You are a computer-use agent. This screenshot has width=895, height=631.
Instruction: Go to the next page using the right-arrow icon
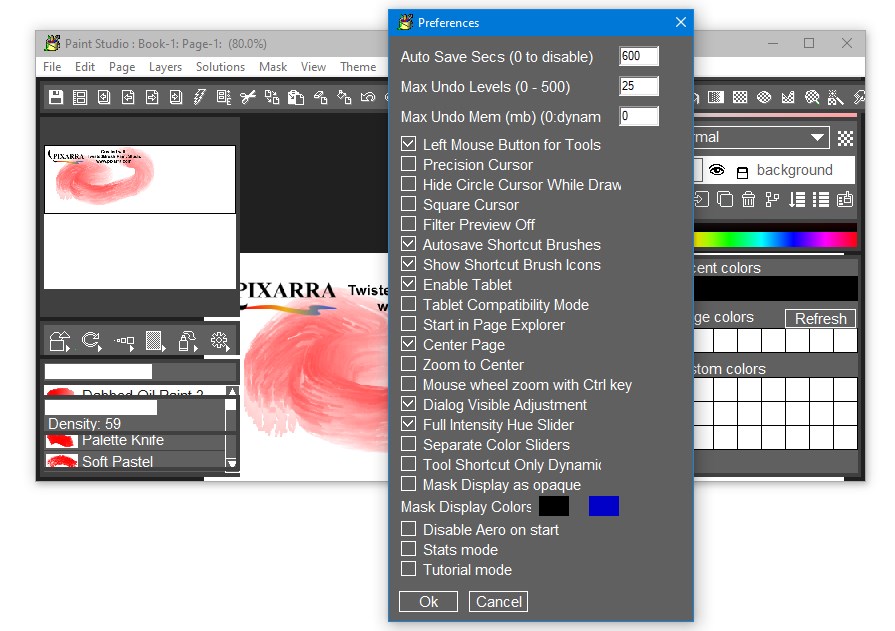152,97
